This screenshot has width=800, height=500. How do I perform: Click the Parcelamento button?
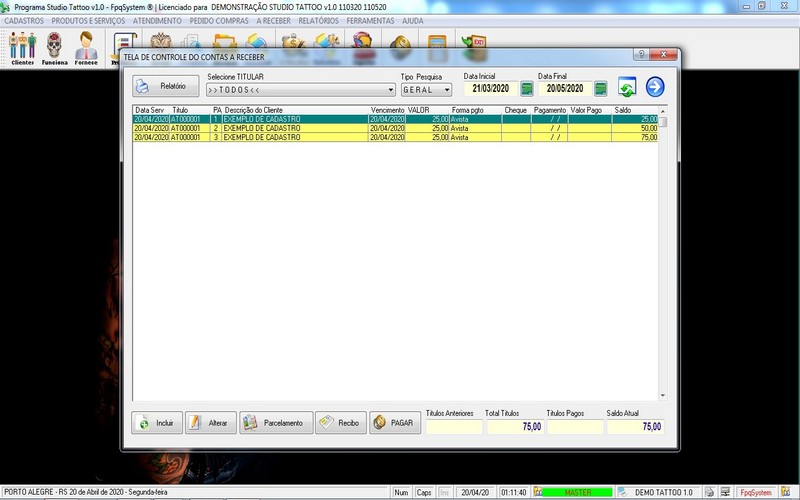coord(276,423)
